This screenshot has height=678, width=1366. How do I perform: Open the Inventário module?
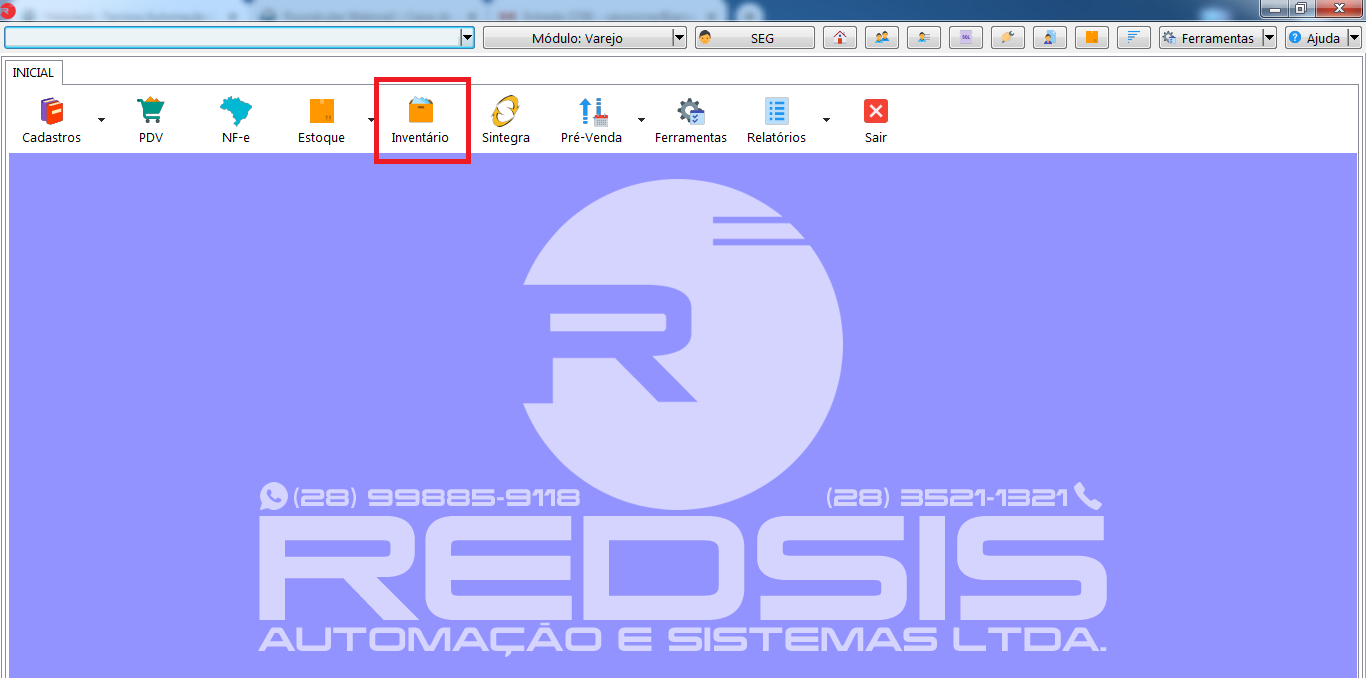tap(420, 121)
